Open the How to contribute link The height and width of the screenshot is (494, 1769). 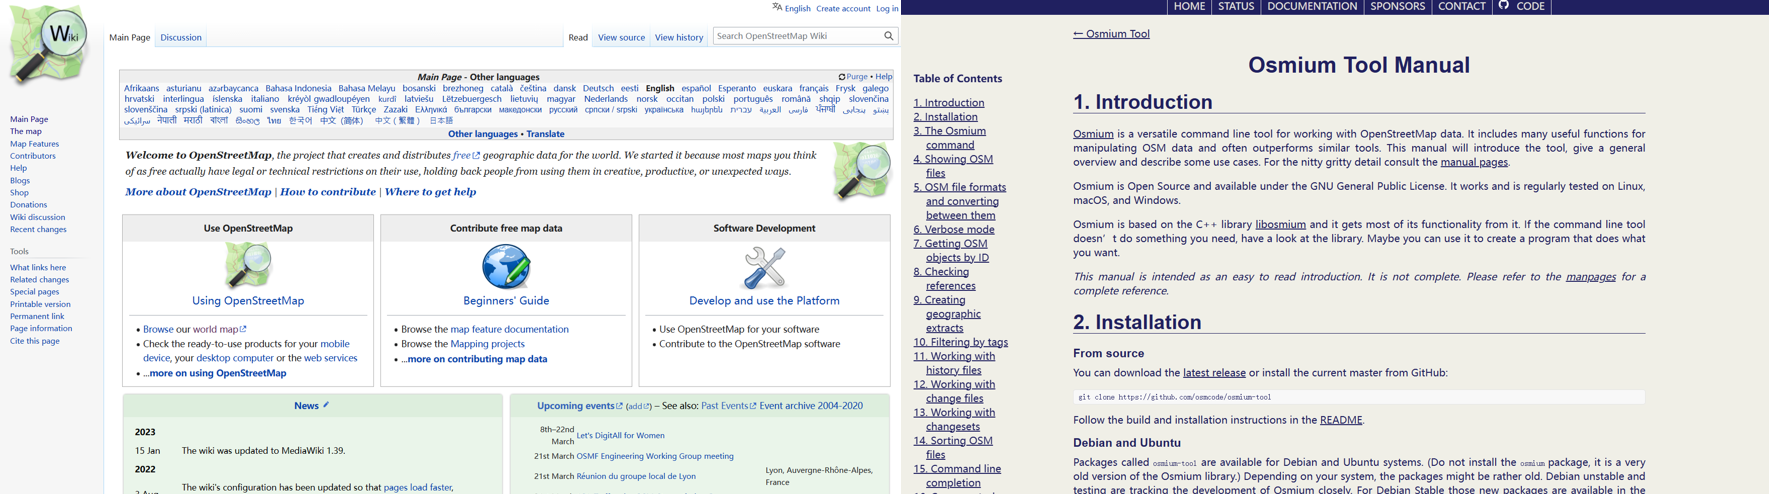[x=328, y=192]
